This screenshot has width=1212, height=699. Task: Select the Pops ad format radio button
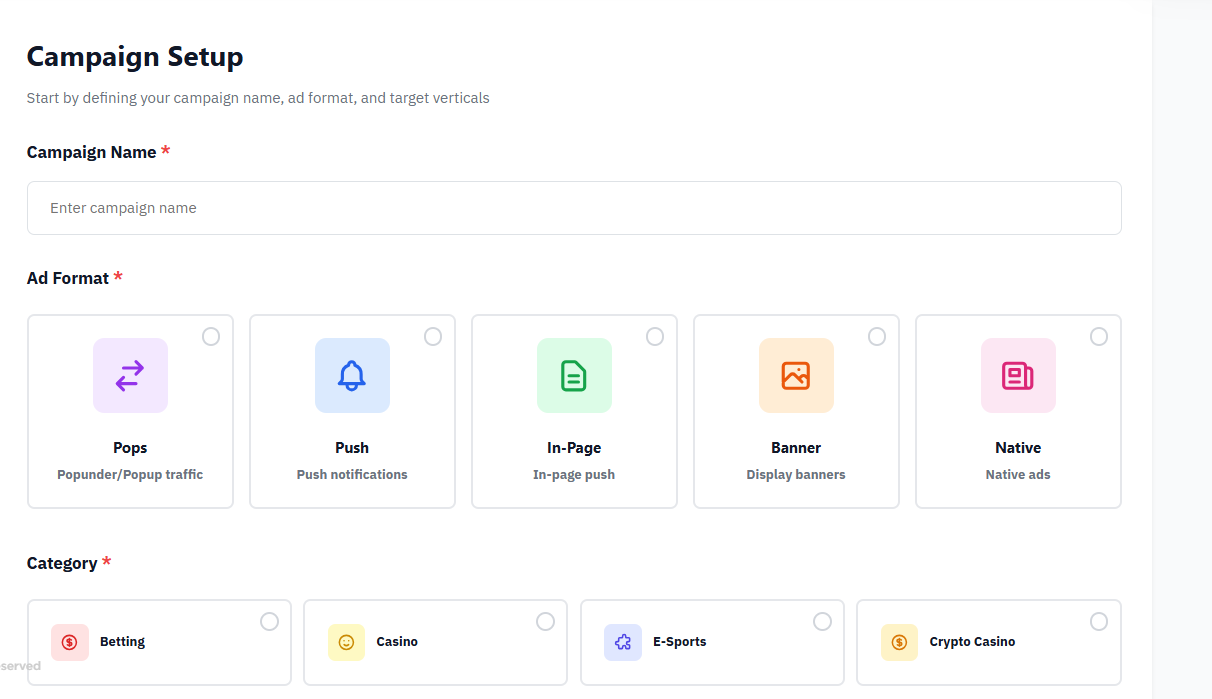point(211,337)
